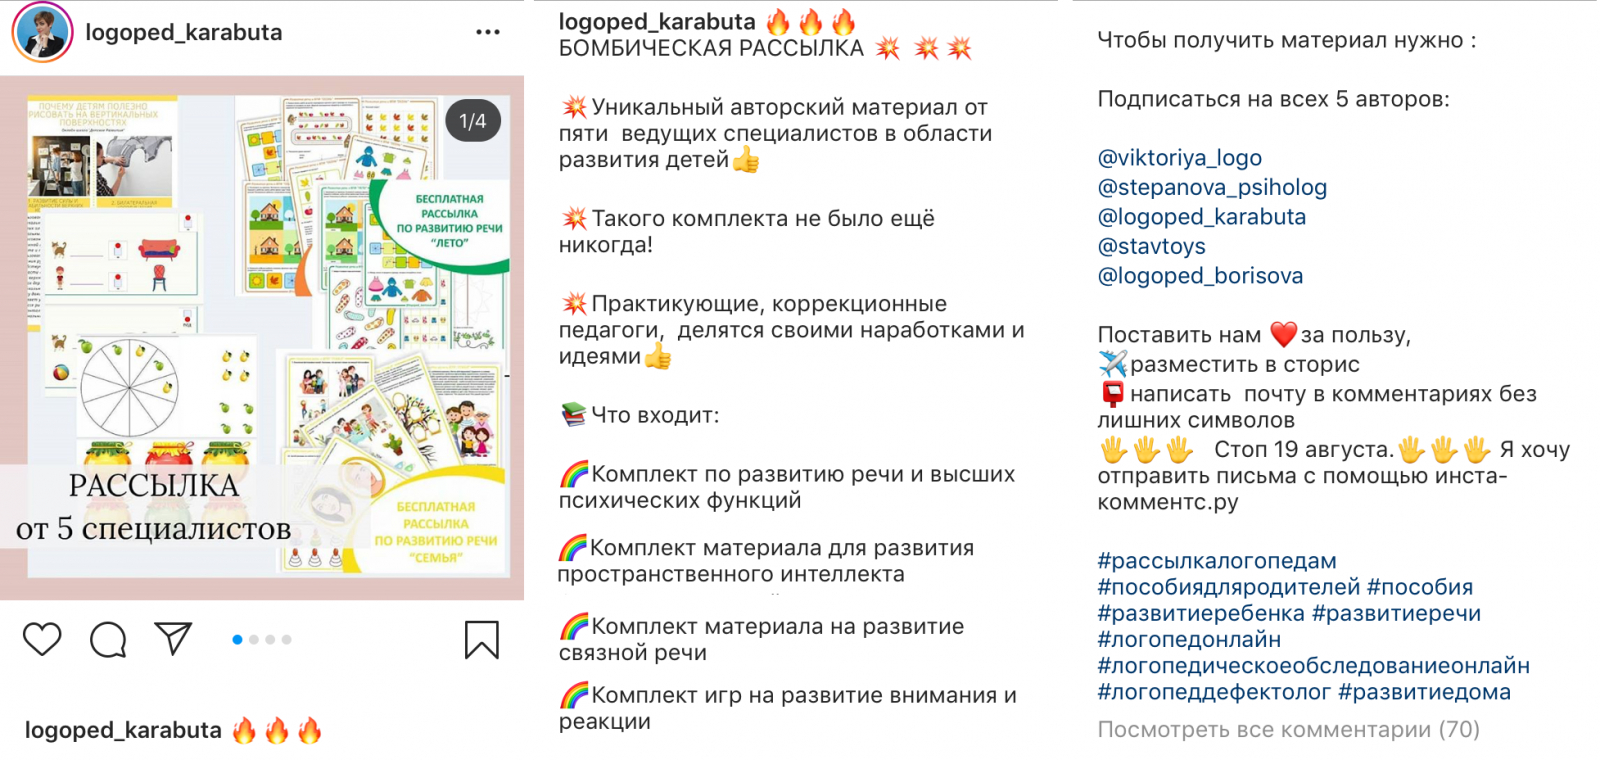Select the second carousel dot indicator
1600x760 pixels.
[254, 639]
